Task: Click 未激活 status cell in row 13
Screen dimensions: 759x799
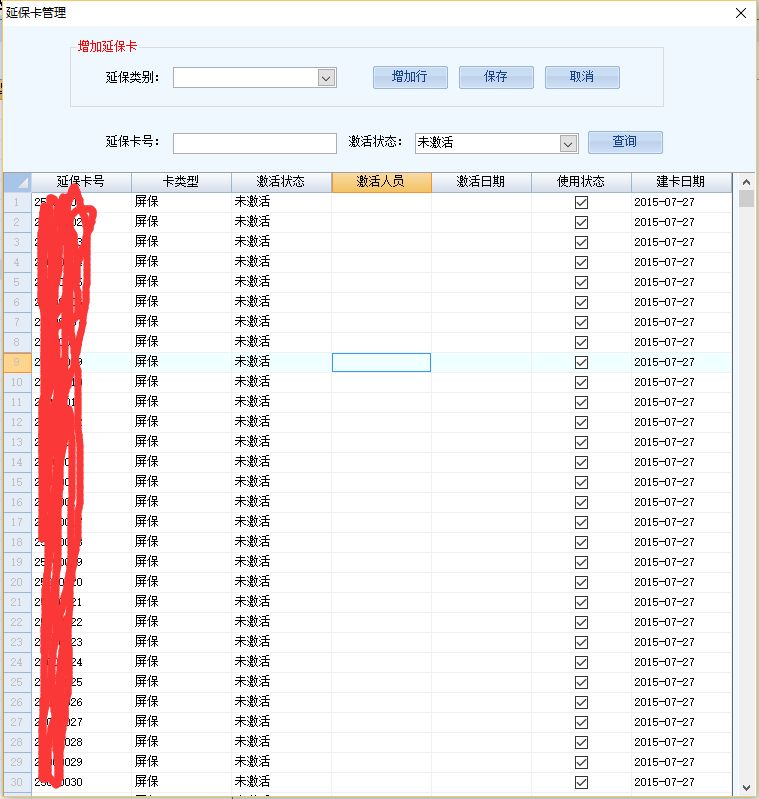Action: pos(281,442)
